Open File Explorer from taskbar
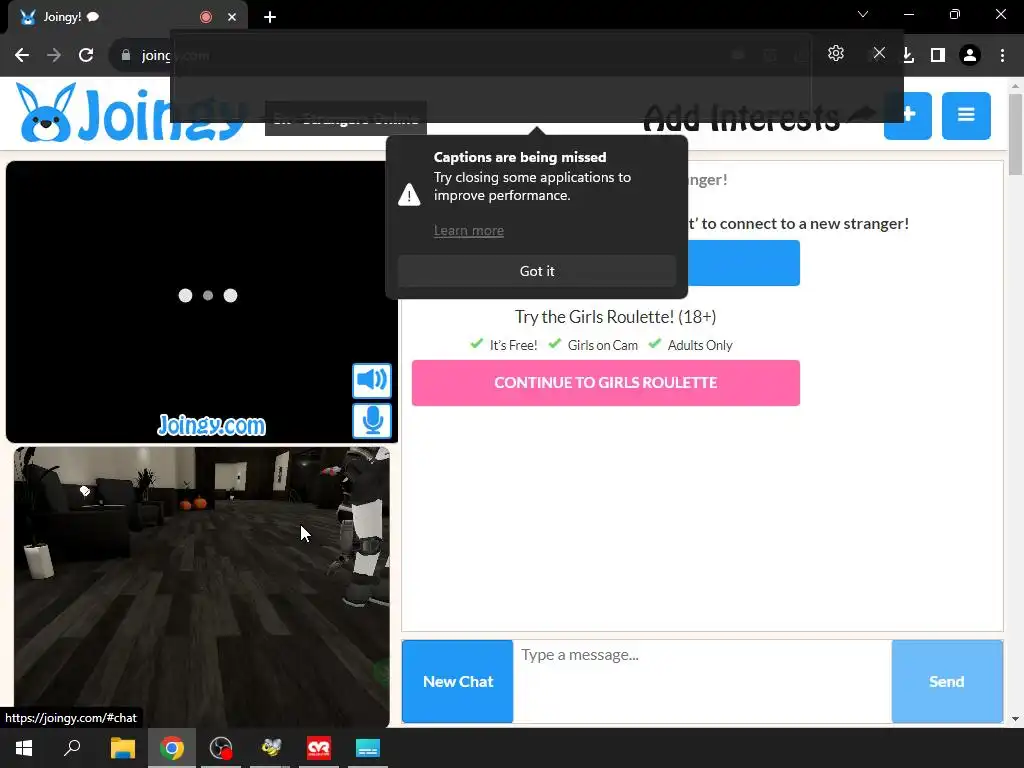This screenshot has width=1024, height=768. point(122,748)
